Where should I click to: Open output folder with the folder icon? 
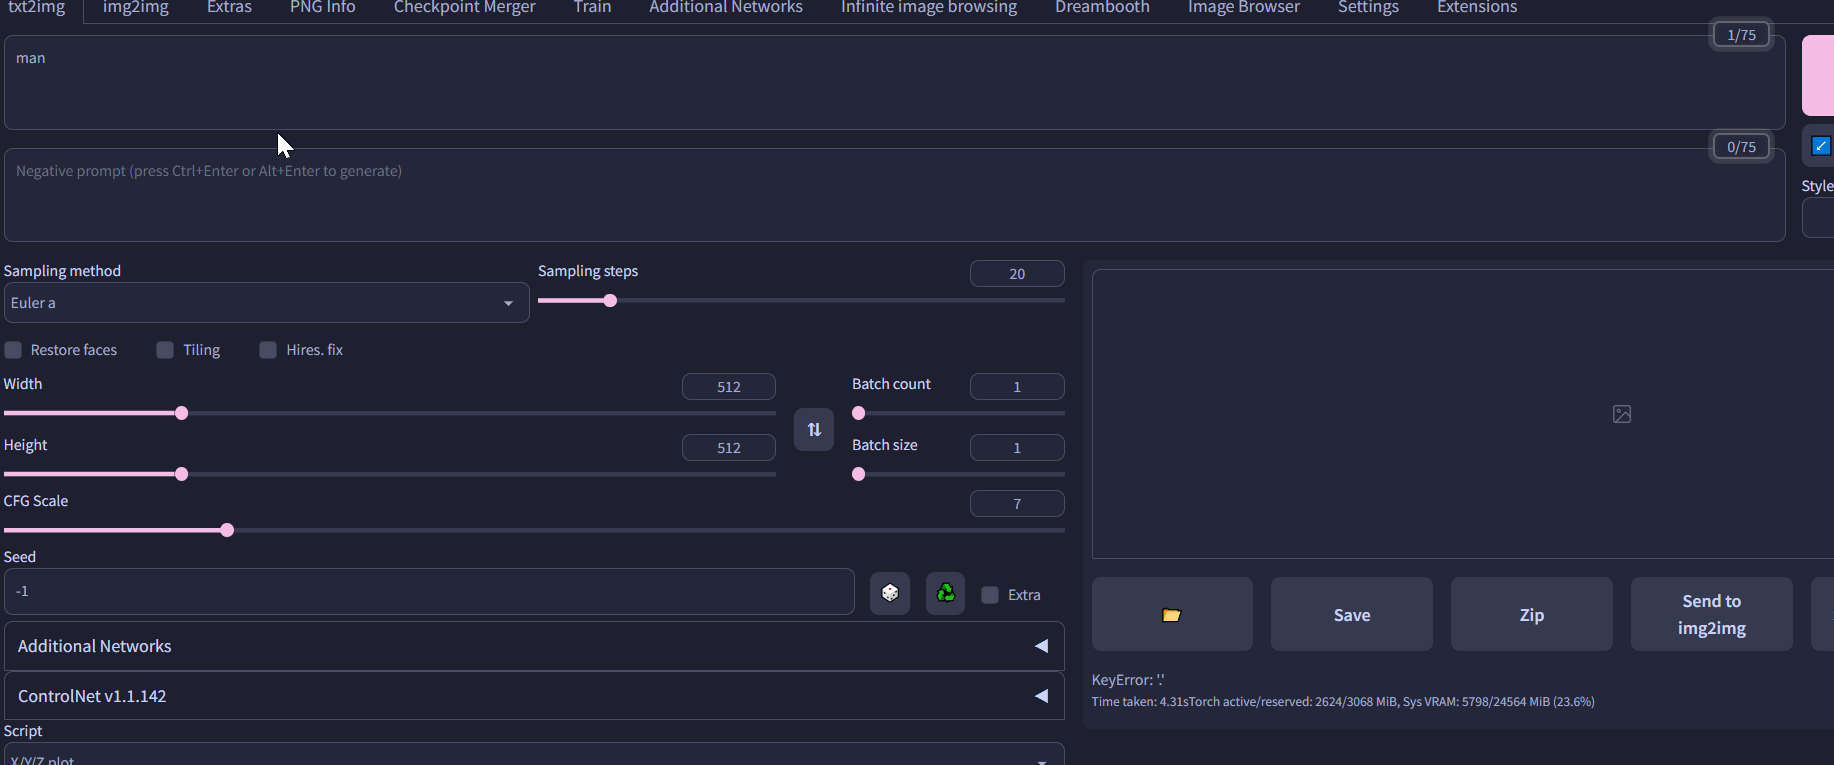1172,614
